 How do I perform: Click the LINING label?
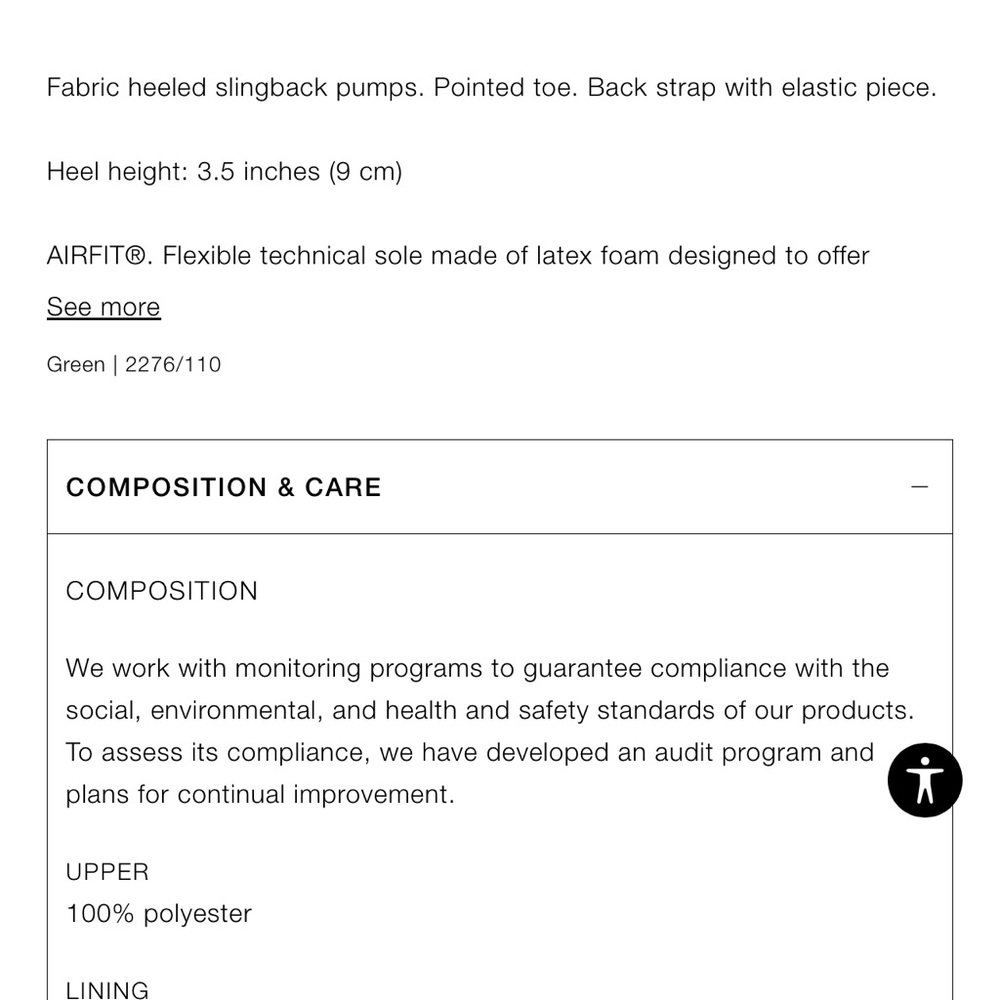pos(107,990)
